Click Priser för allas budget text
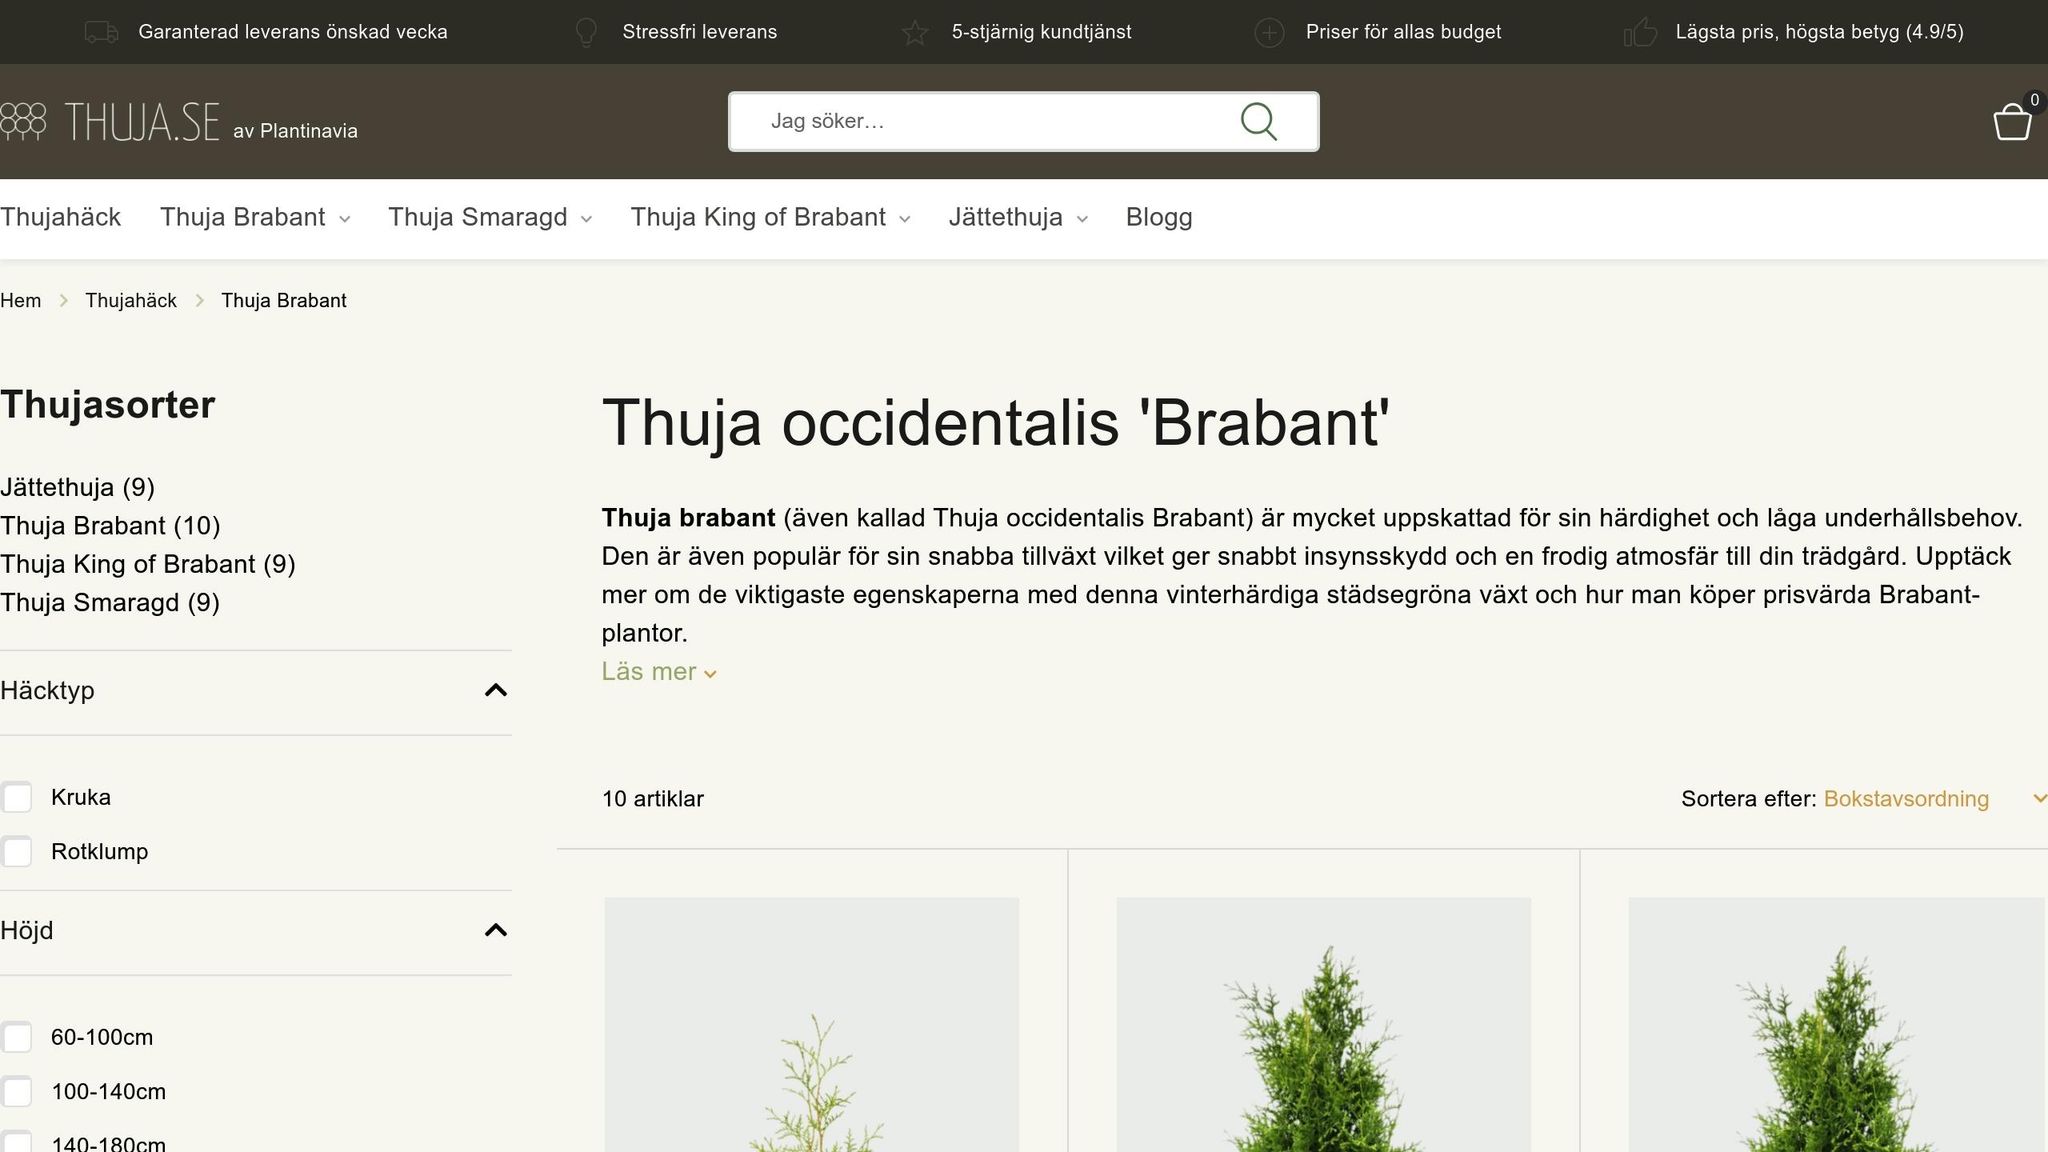This screenshot has height=1152, width=2048. 1403,32
